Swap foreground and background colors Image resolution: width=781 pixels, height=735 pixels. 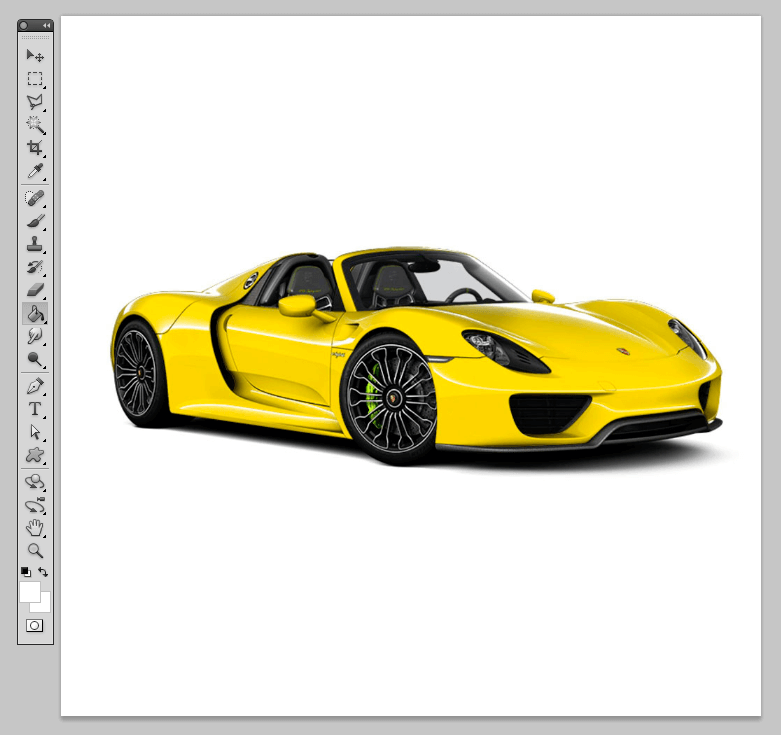click(44, 572)
